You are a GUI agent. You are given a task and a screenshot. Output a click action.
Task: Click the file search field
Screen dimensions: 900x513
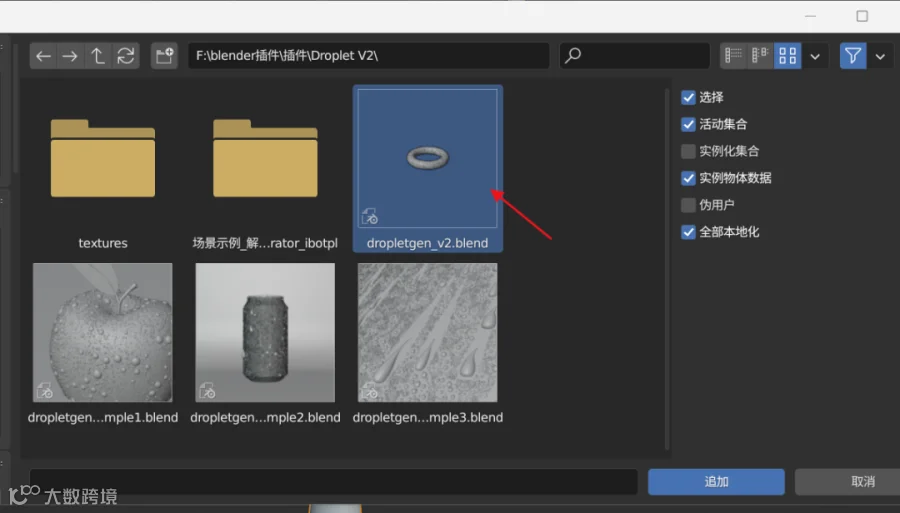pos(635,56)
